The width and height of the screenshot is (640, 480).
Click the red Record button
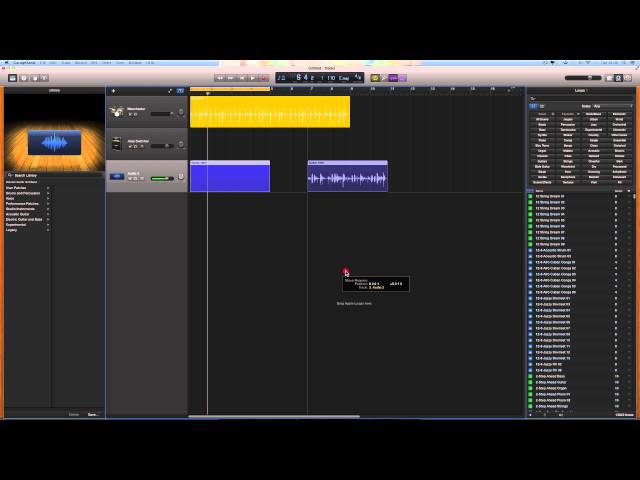pos(264,78)
